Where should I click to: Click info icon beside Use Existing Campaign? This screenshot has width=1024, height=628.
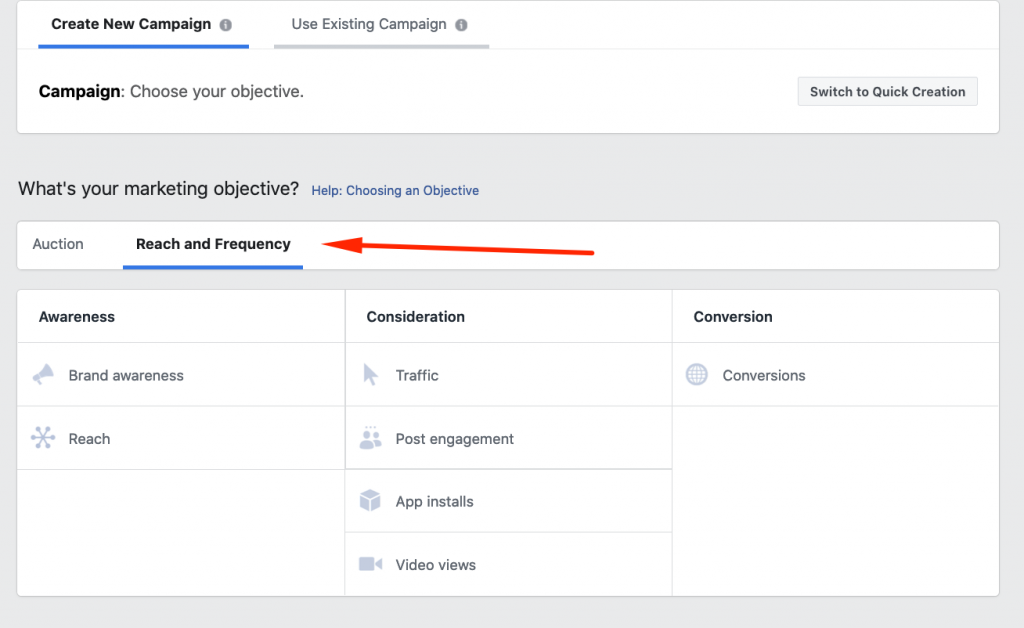pyautogui.click(x=461, y=25)
